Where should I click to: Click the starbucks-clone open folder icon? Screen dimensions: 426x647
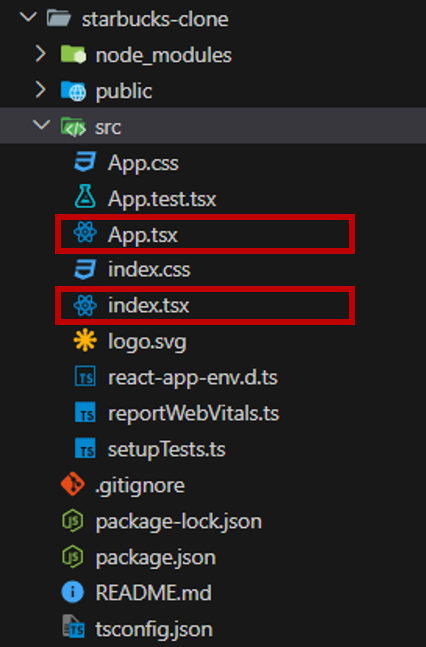click(58, 19)
